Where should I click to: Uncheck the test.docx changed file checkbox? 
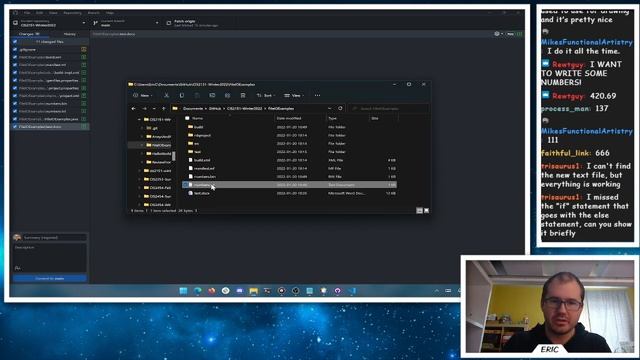[15, 127]
